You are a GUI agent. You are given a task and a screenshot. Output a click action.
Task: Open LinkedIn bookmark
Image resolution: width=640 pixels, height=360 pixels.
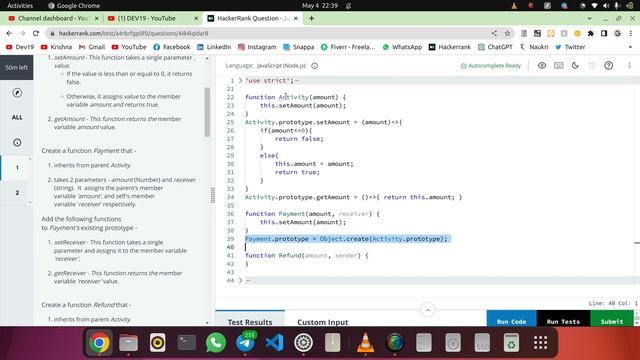click(214, 47)
